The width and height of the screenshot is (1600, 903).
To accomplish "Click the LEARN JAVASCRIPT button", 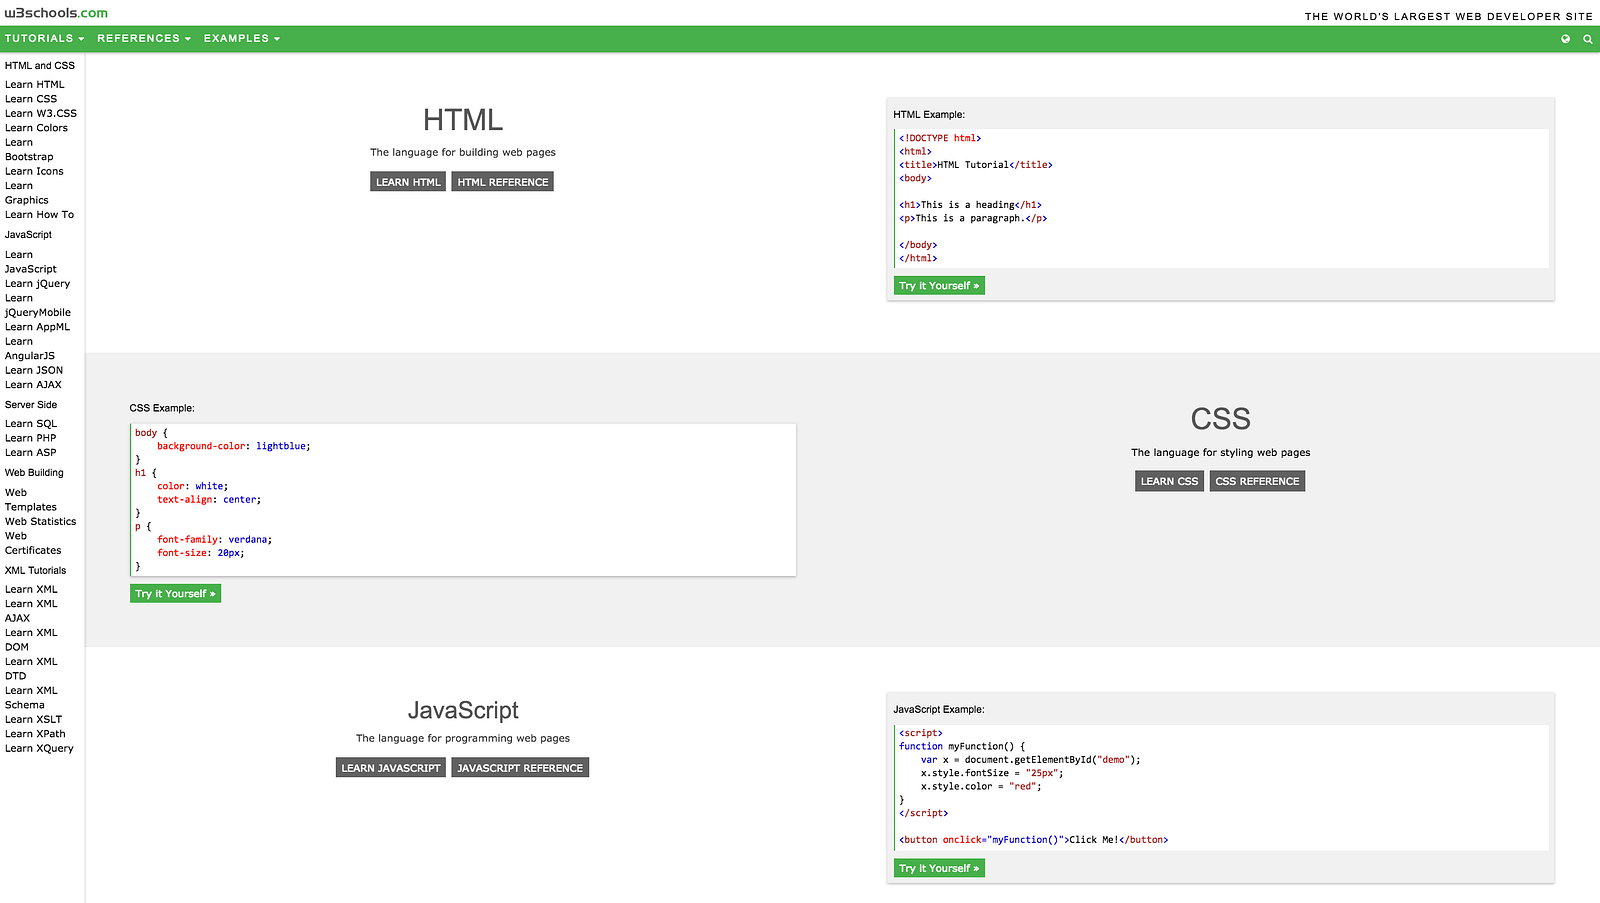I will coord(391,768).
